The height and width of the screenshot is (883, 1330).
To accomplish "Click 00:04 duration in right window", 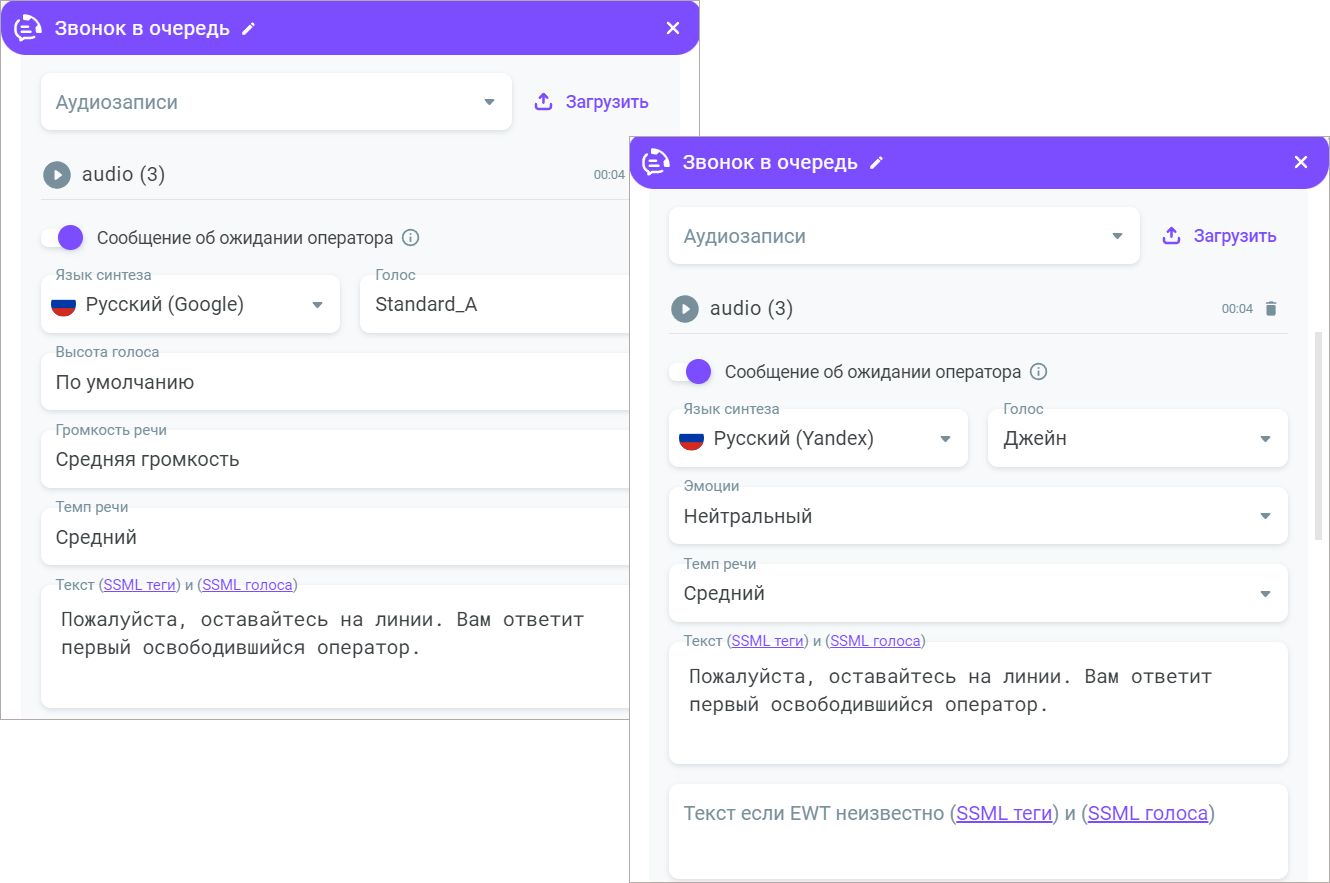I will tap(1237, 309).
